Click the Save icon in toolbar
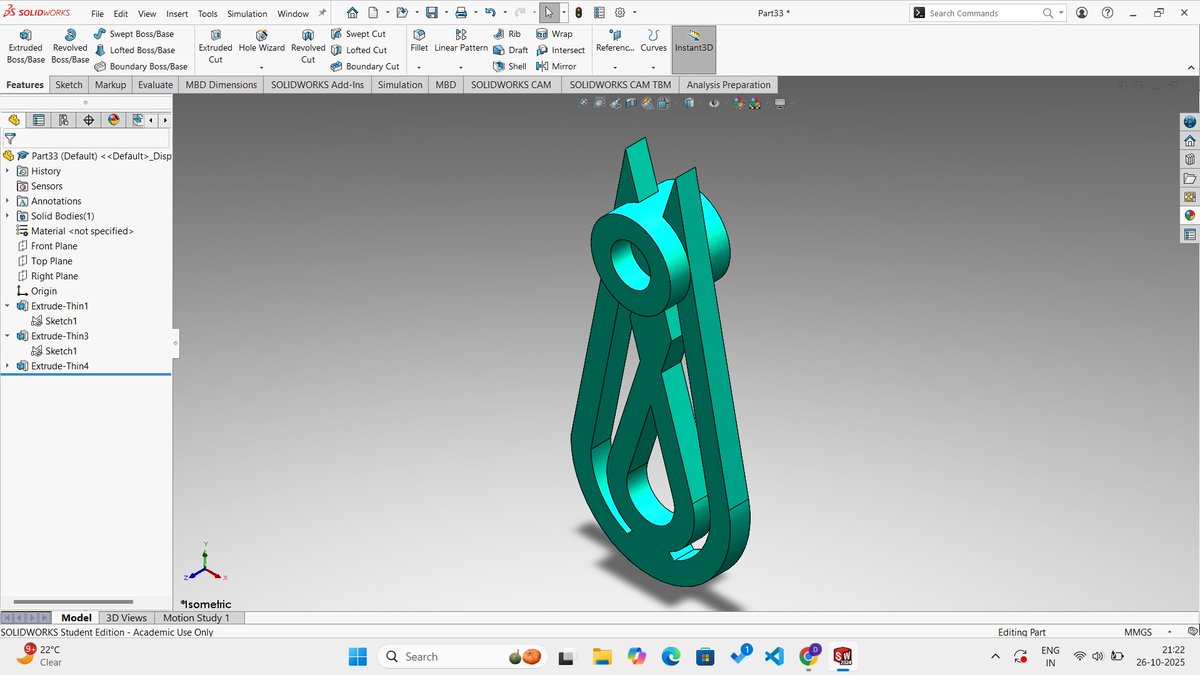The height and width of the screenshot is (675, 1200). coord(431,13)
